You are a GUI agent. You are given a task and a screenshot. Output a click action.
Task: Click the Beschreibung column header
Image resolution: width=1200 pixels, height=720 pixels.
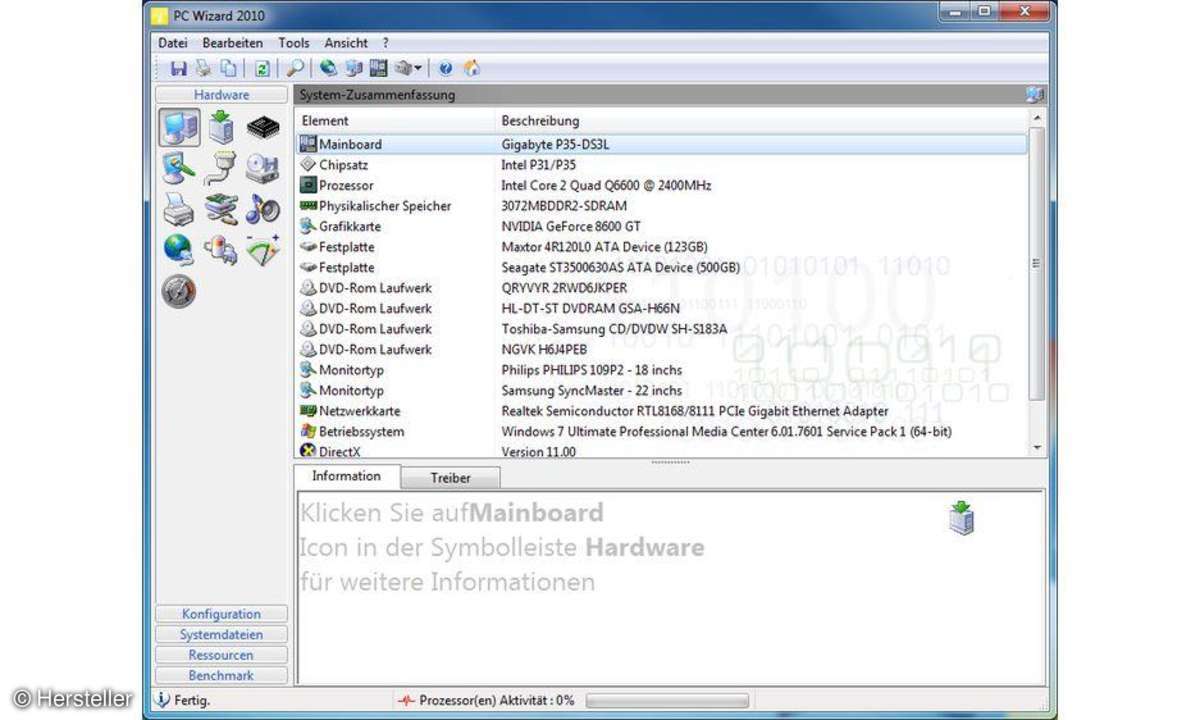(762, 121)
